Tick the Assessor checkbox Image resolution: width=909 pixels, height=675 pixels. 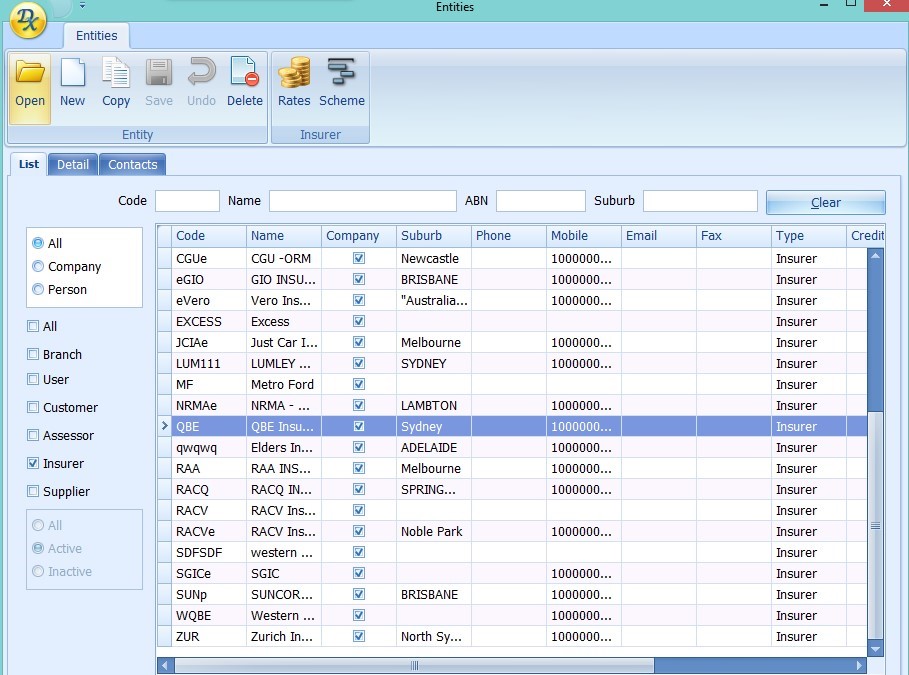click(x=33, y=435)
